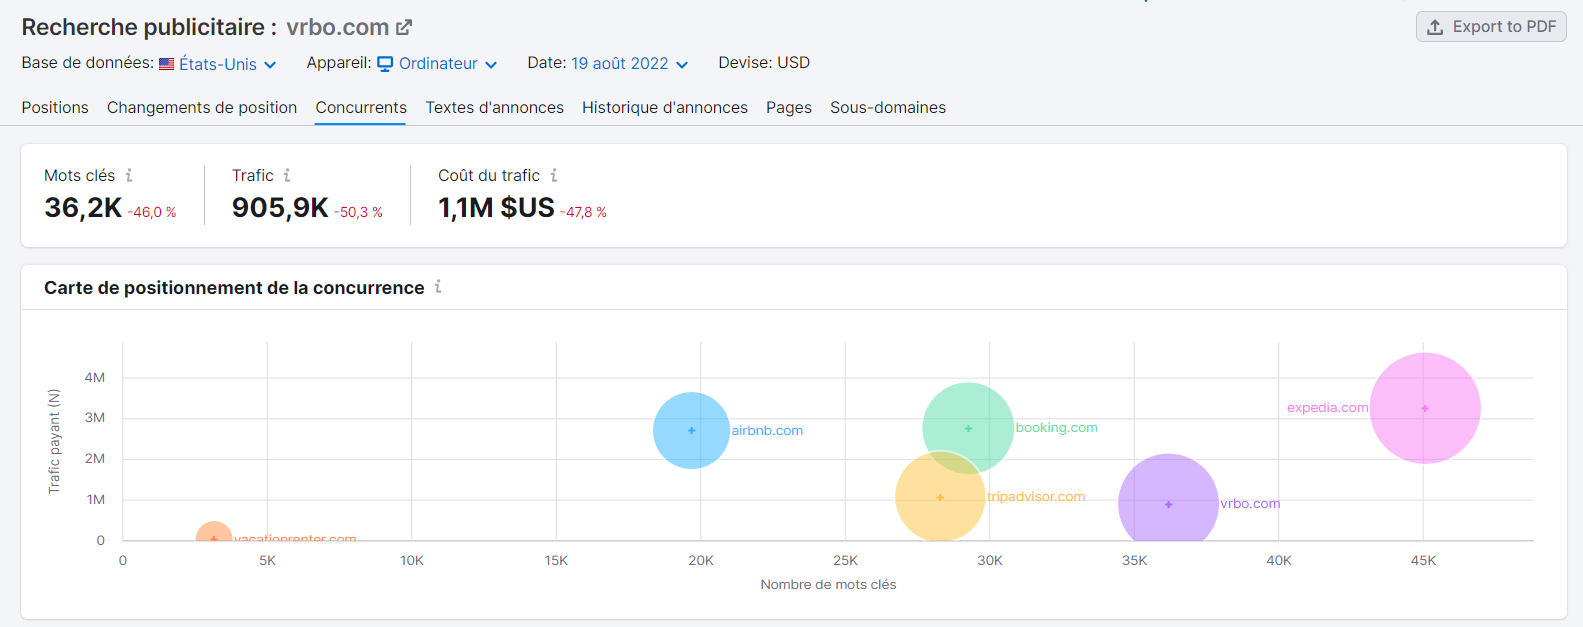Click the upload icon in Export to PDF
1583x627 pixels.
point(1435,27)
